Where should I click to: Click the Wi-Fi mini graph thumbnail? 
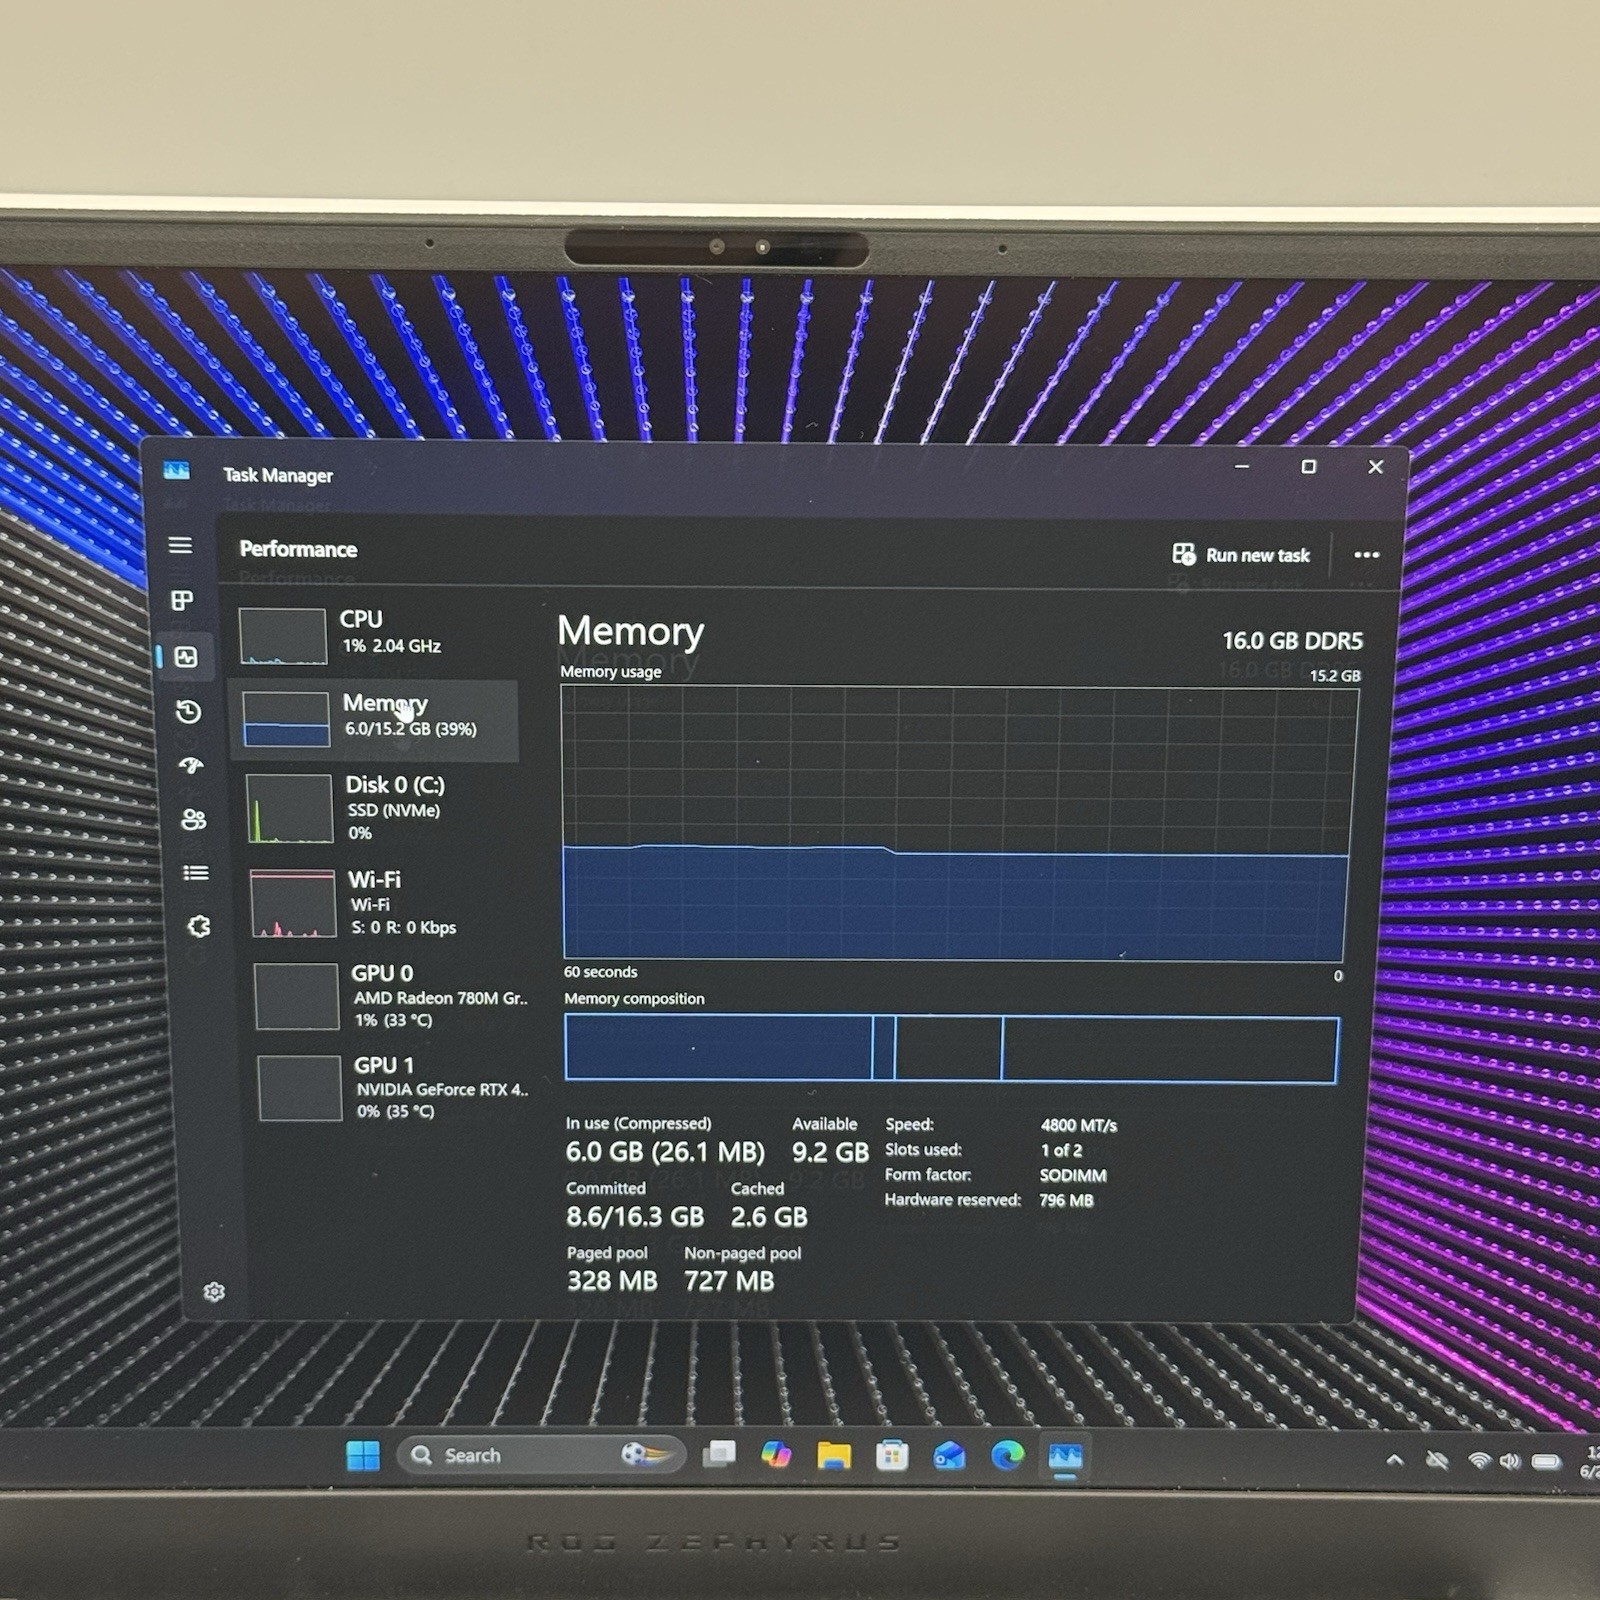tap(293, 903)
